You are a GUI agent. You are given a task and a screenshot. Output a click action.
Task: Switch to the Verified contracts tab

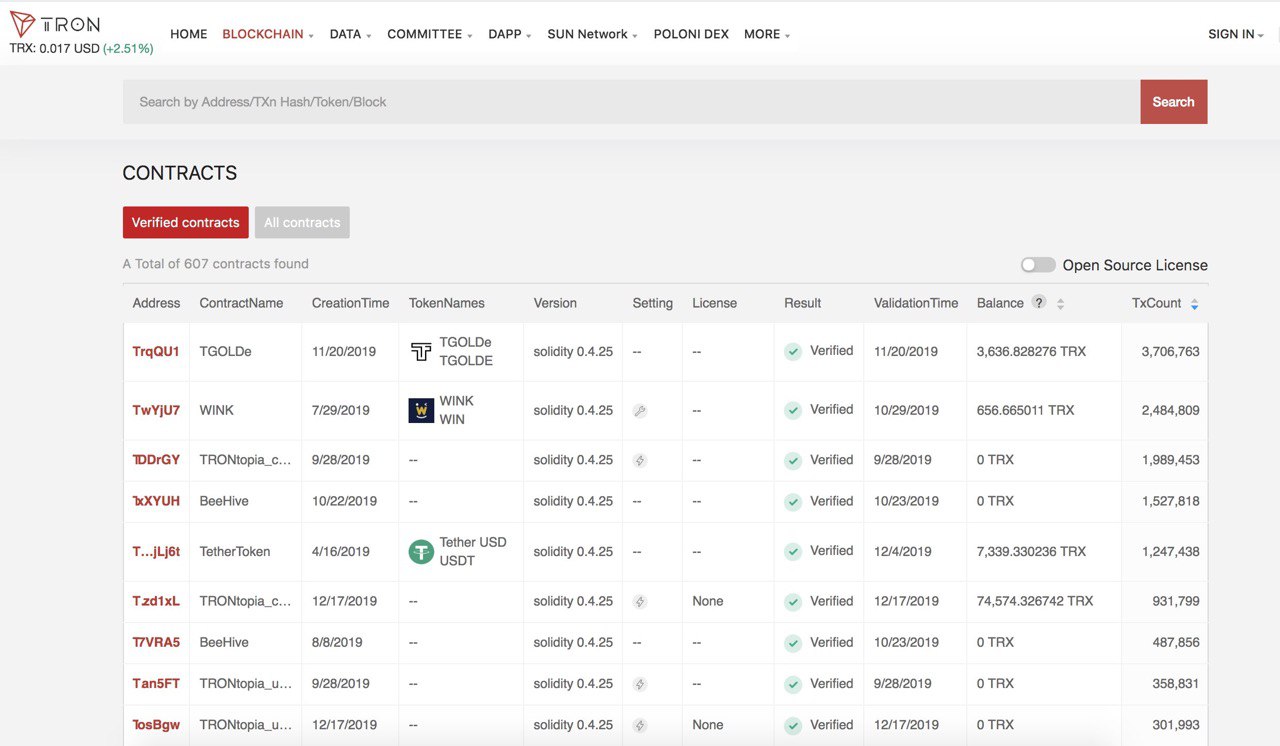186,222
